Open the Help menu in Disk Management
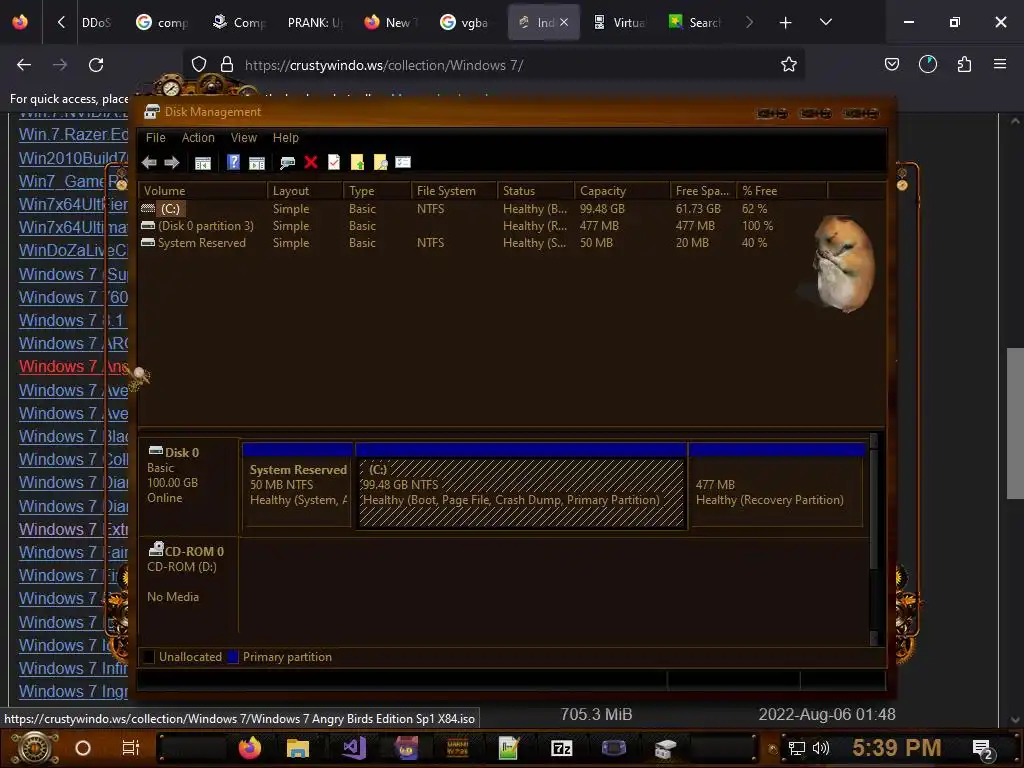This screenshot has width=1024, height=768. tap(285, 138)
